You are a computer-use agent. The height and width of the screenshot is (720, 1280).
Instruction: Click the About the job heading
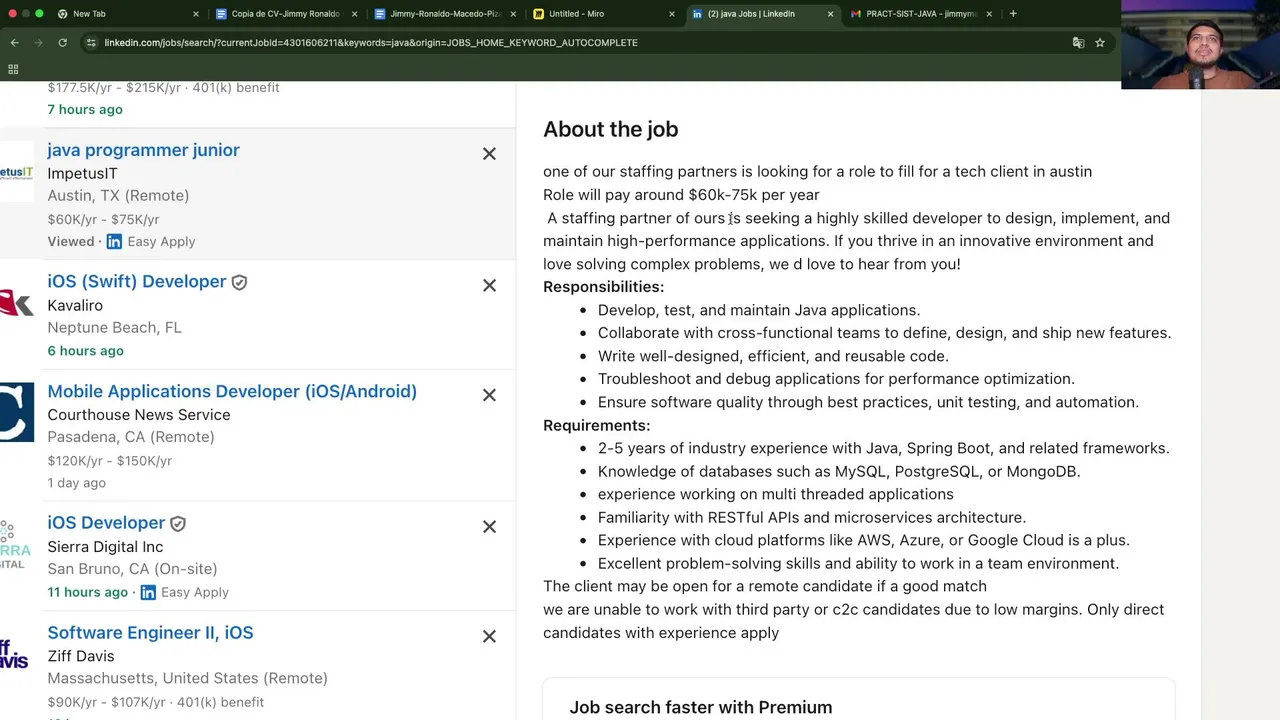click(611, 129)
